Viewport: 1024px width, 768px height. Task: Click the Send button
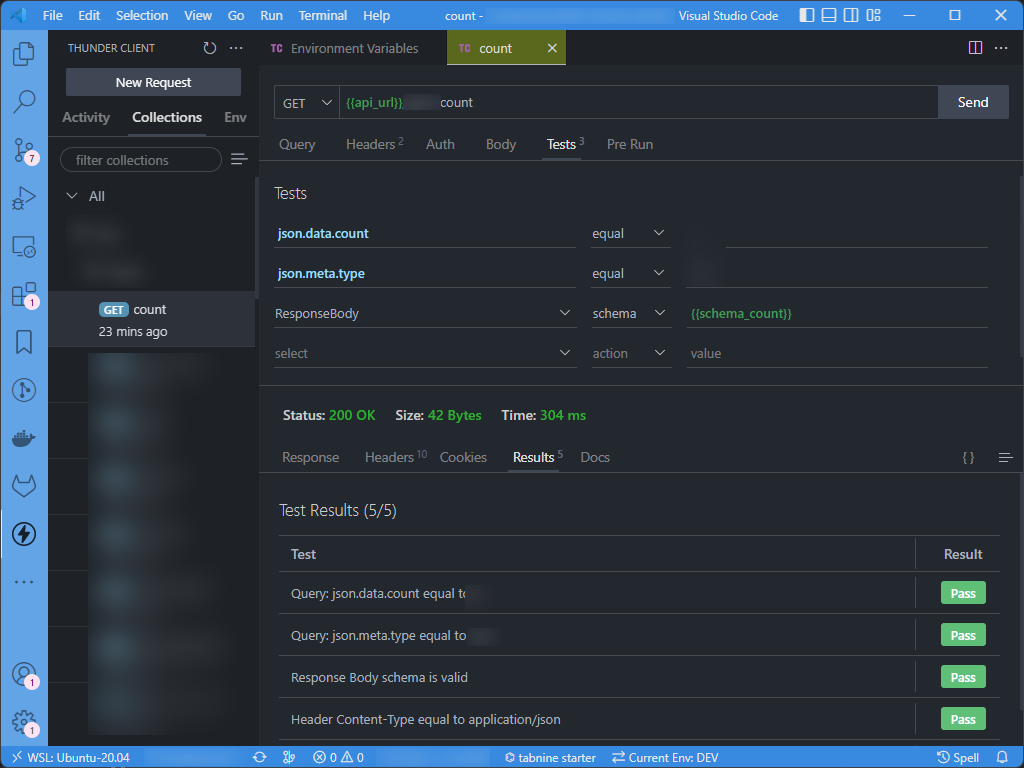pos(972,102)
